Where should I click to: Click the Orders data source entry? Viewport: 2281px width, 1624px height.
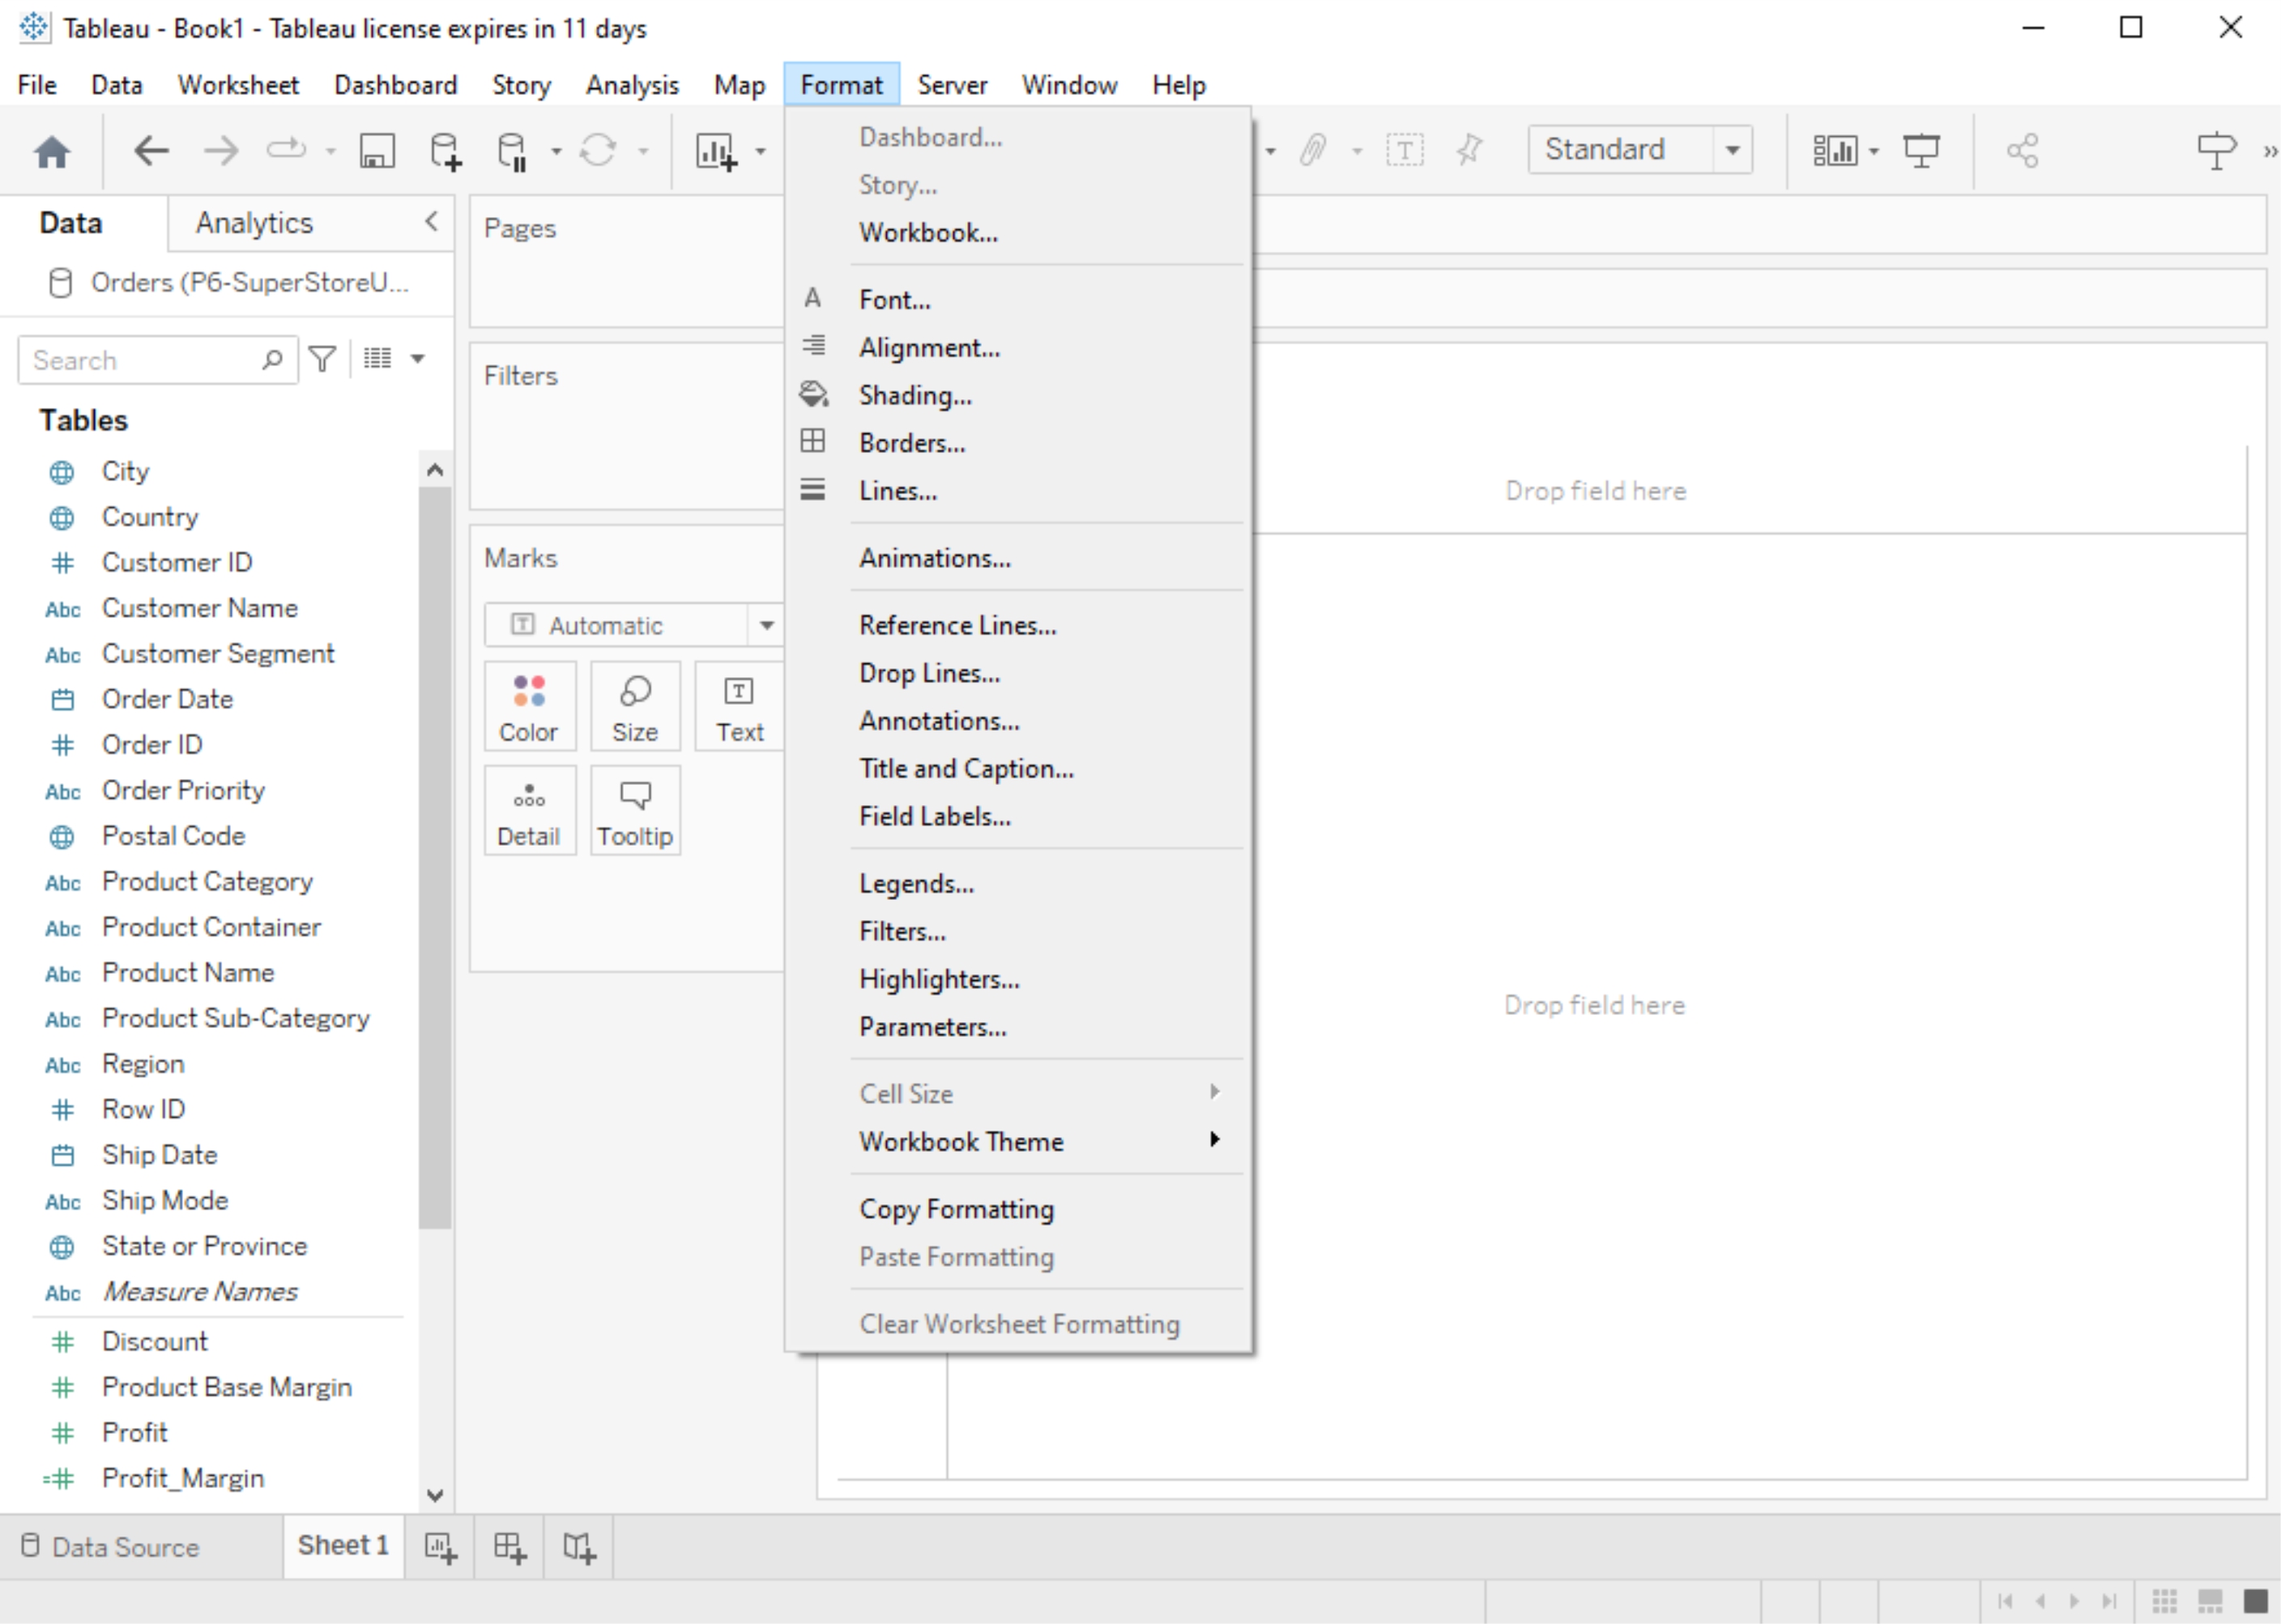click(x=229, y=283)
